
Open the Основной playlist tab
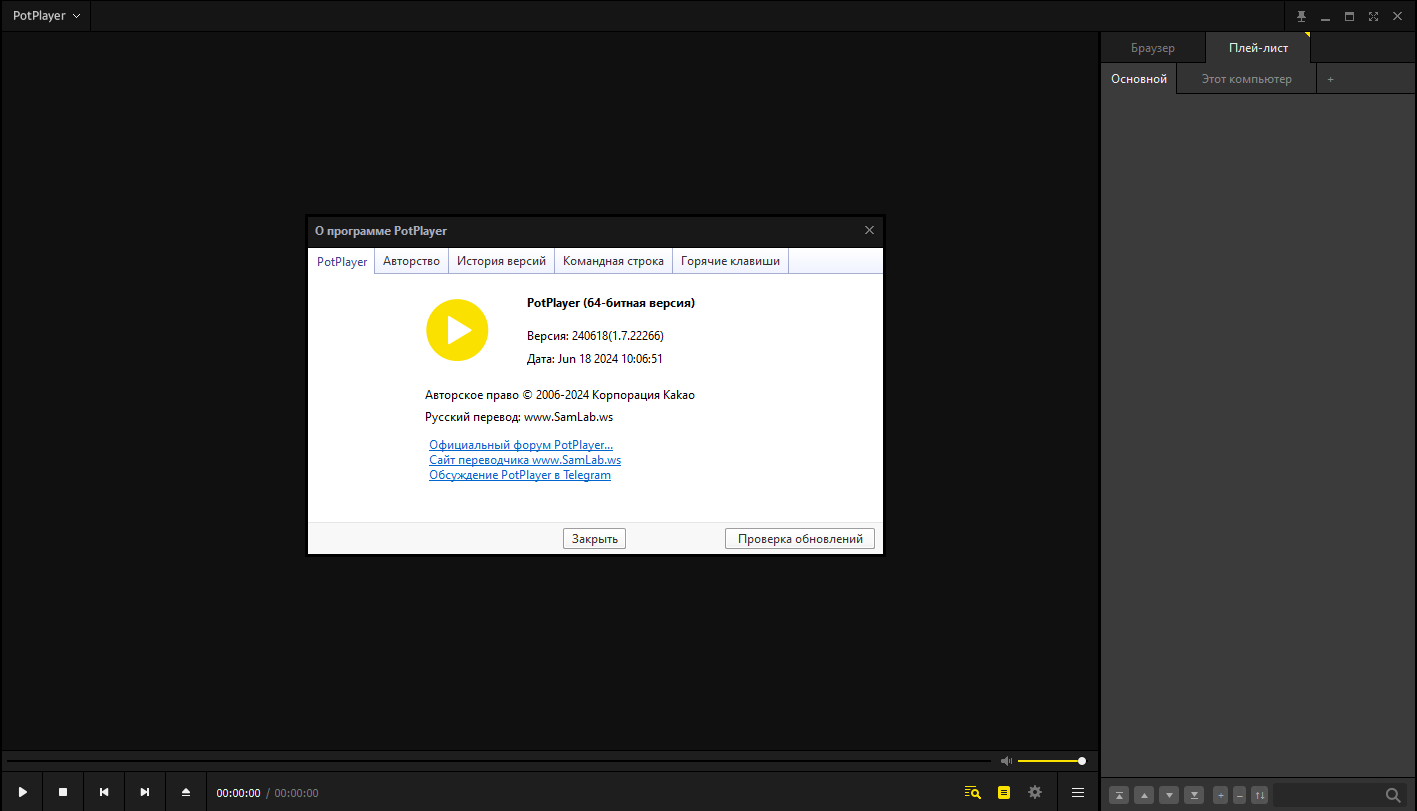[1139, 79]
